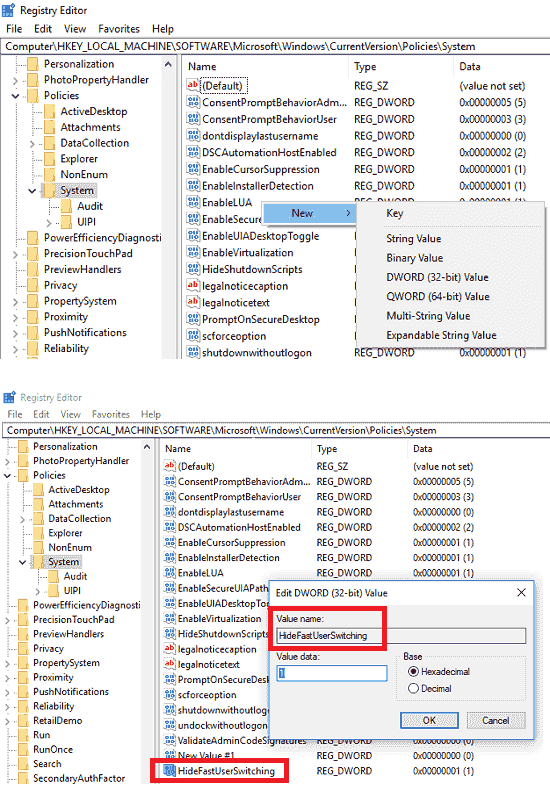Click New Value #1 DWORD icon

coord(170,755)
